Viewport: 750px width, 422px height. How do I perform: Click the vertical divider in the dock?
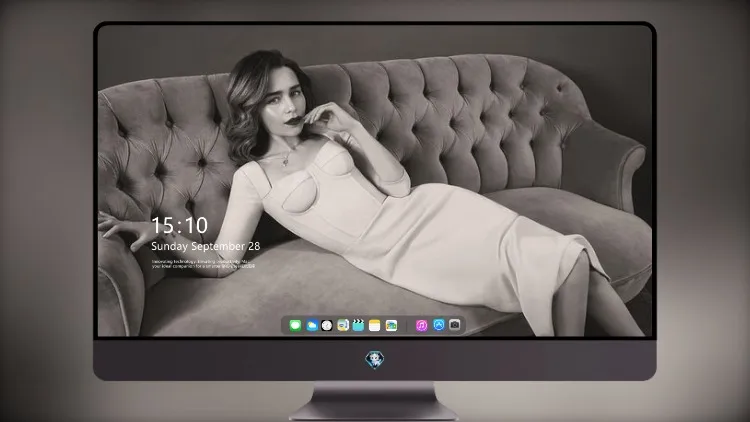point(407,325)
